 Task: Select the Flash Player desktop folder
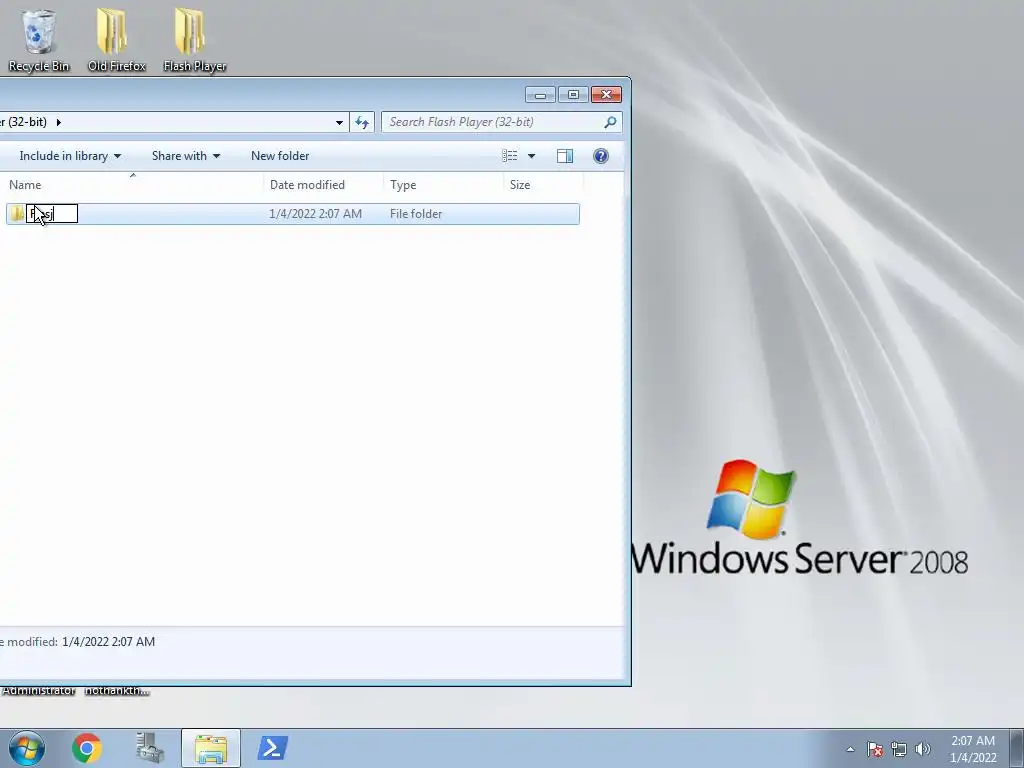(x=195, y=39)
